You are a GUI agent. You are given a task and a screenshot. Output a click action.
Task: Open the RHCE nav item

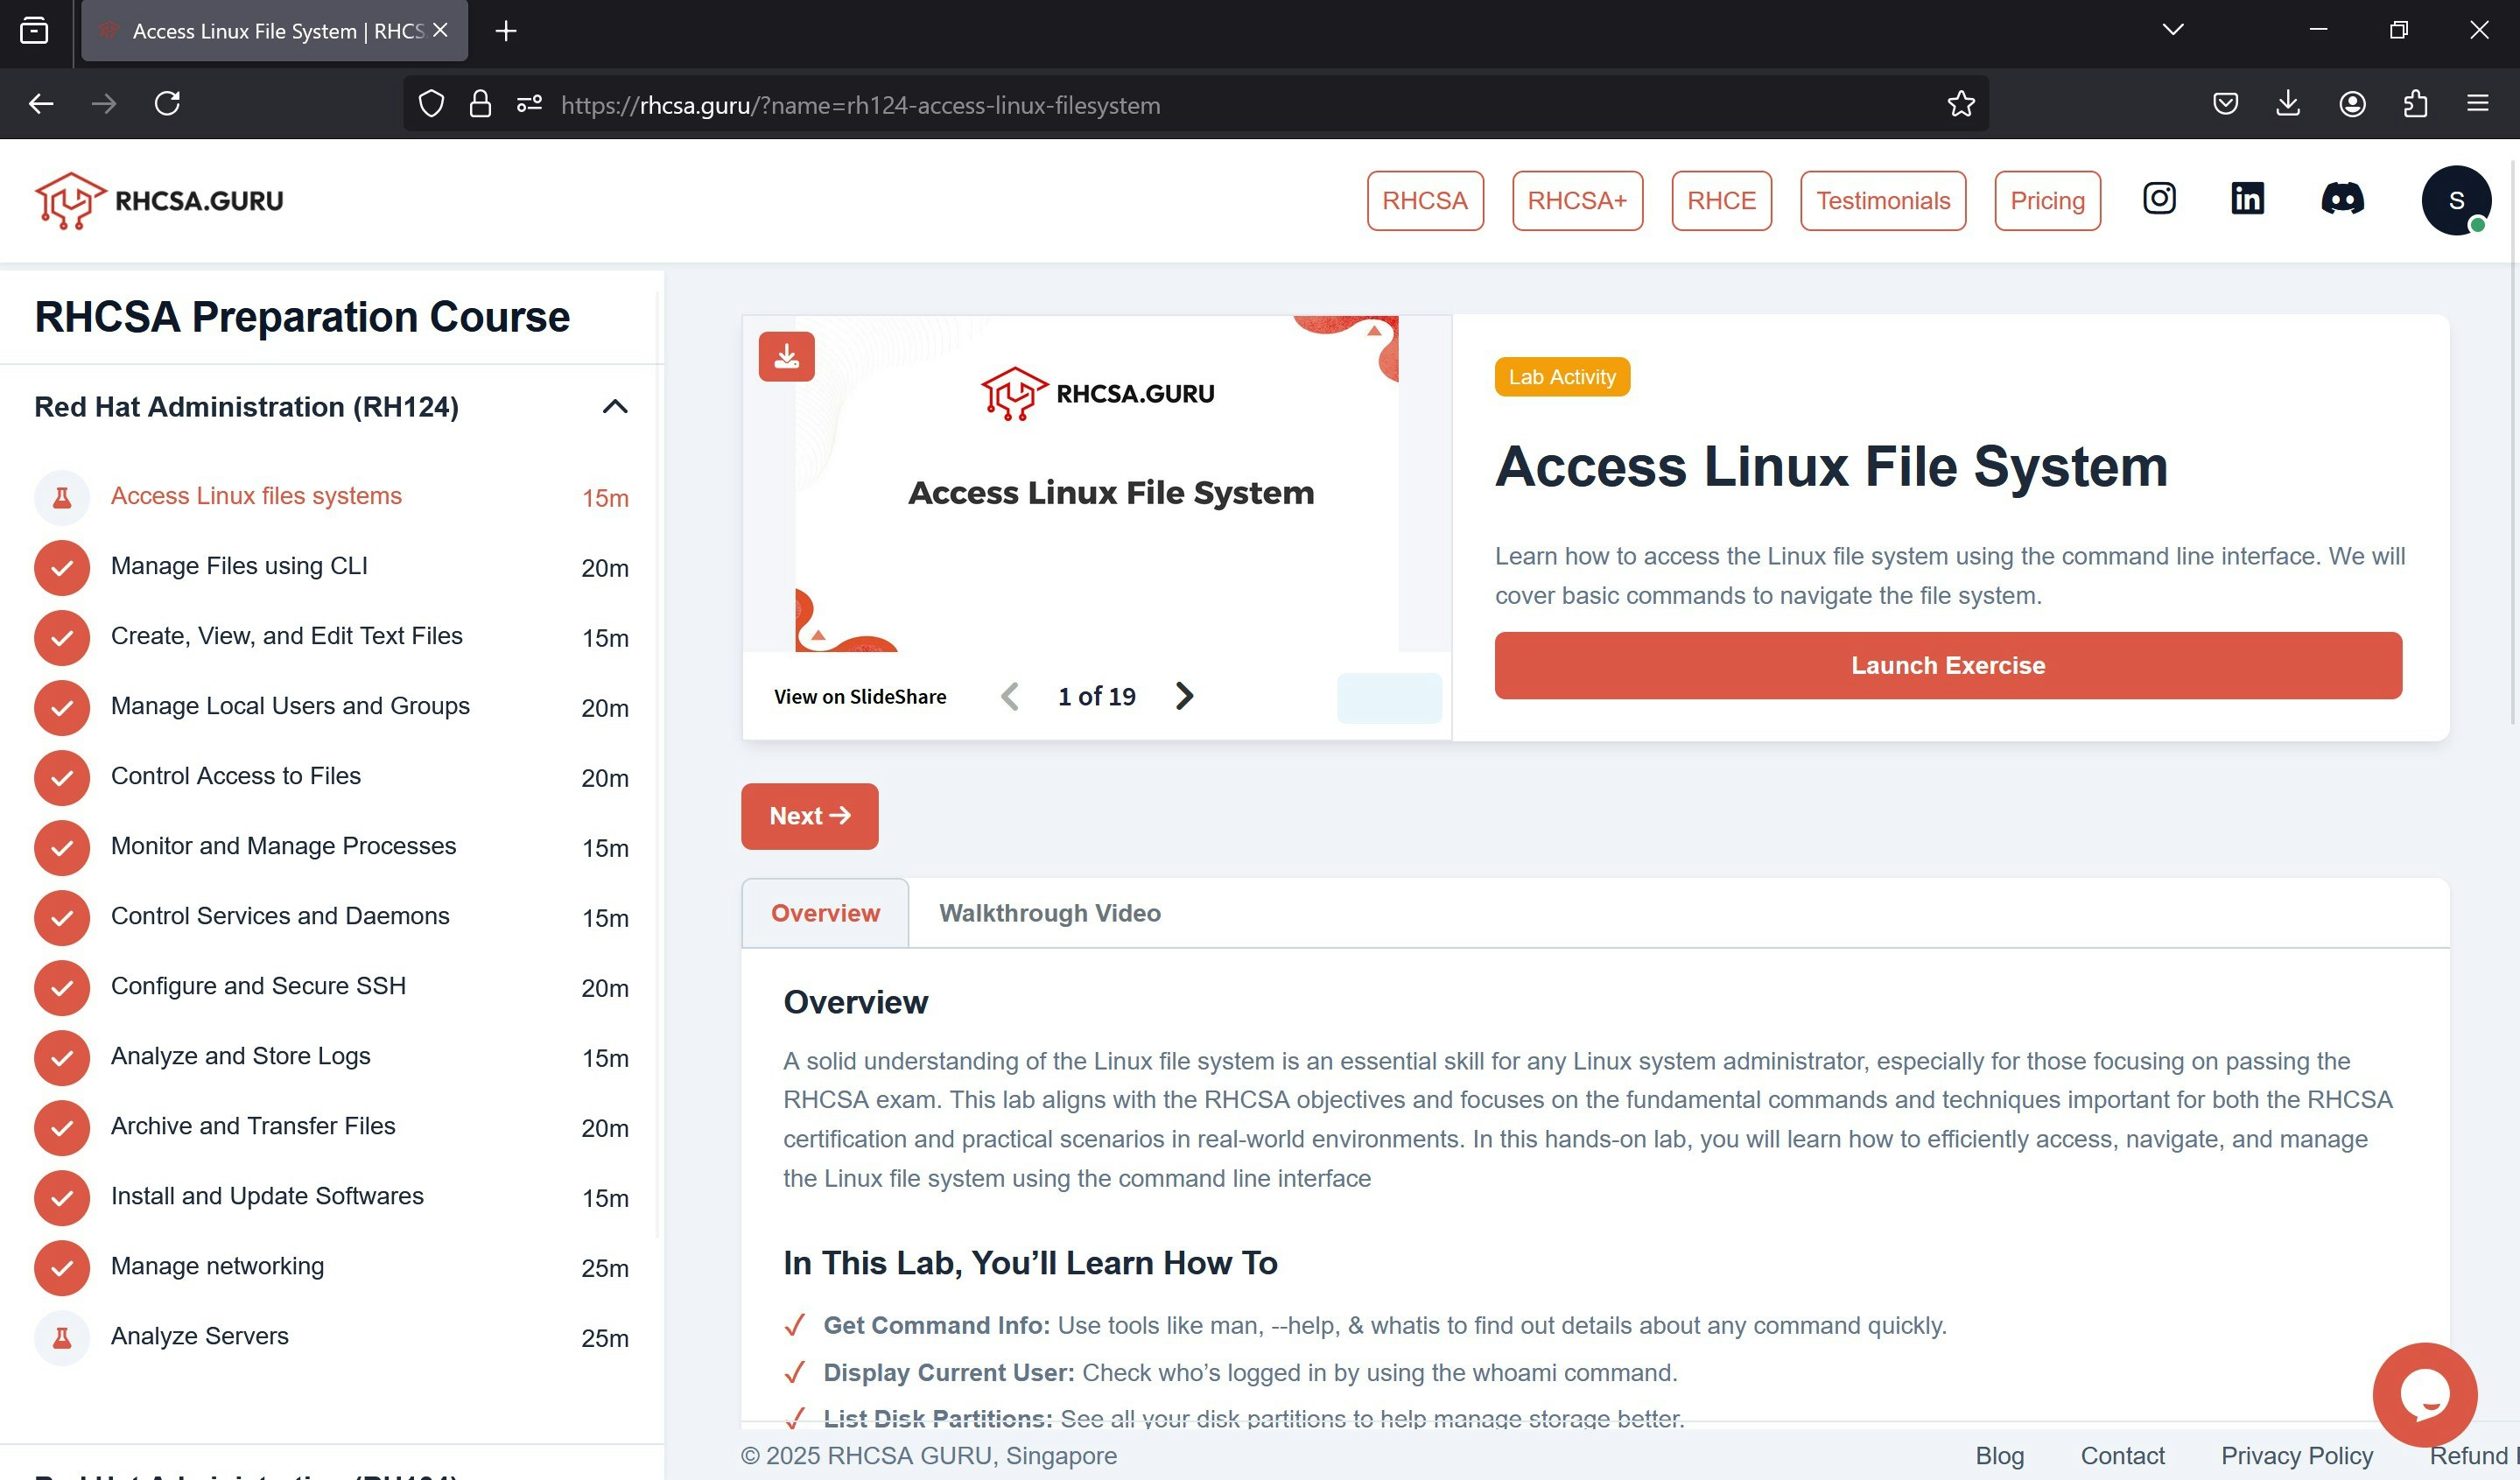point(1721,200)
